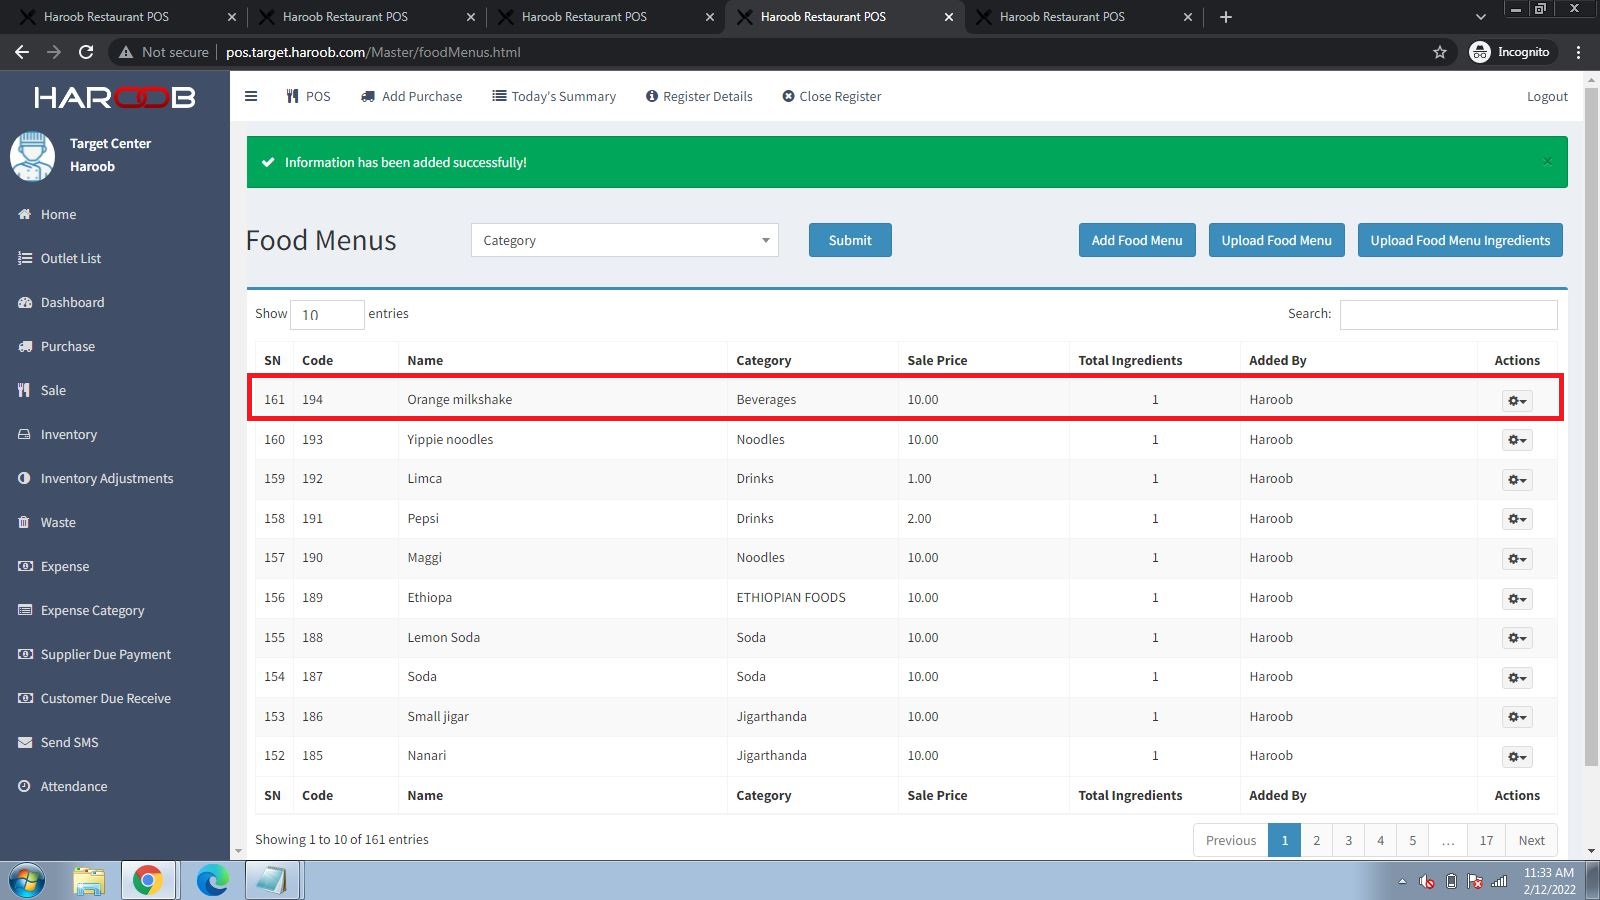Click Inventory Adjustments icon in sidebar
Screen dimensions: 1600x900
(25, 478)
